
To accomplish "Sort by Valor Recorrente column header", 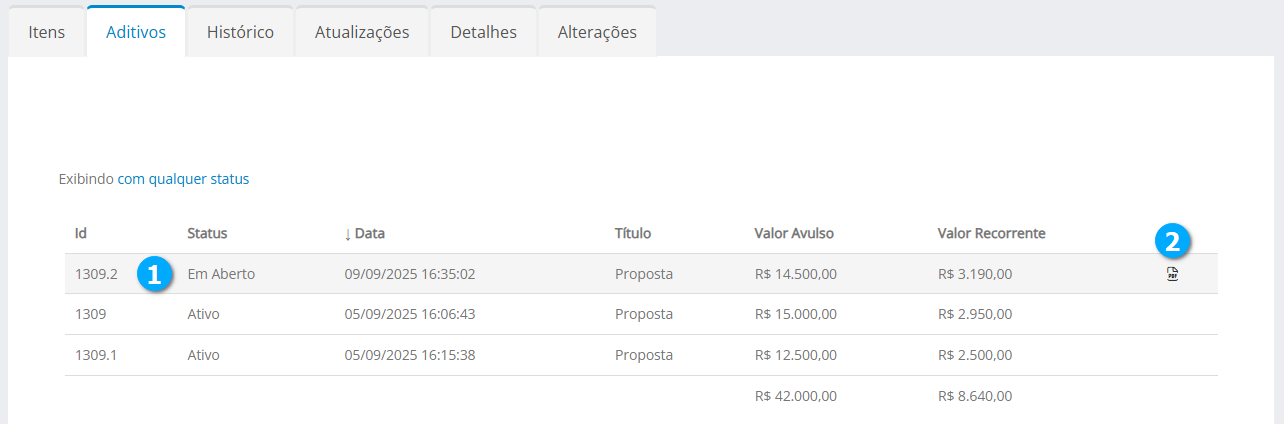I will click(x=991, y=233).
